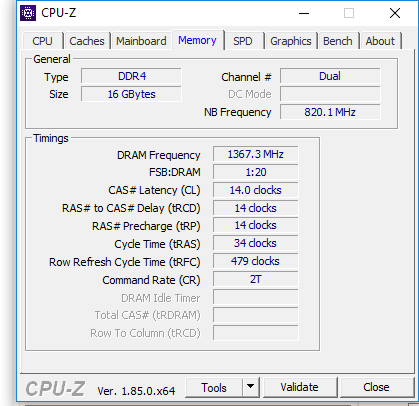
Task: Open the Caches tab
Action: pos(87,41)
